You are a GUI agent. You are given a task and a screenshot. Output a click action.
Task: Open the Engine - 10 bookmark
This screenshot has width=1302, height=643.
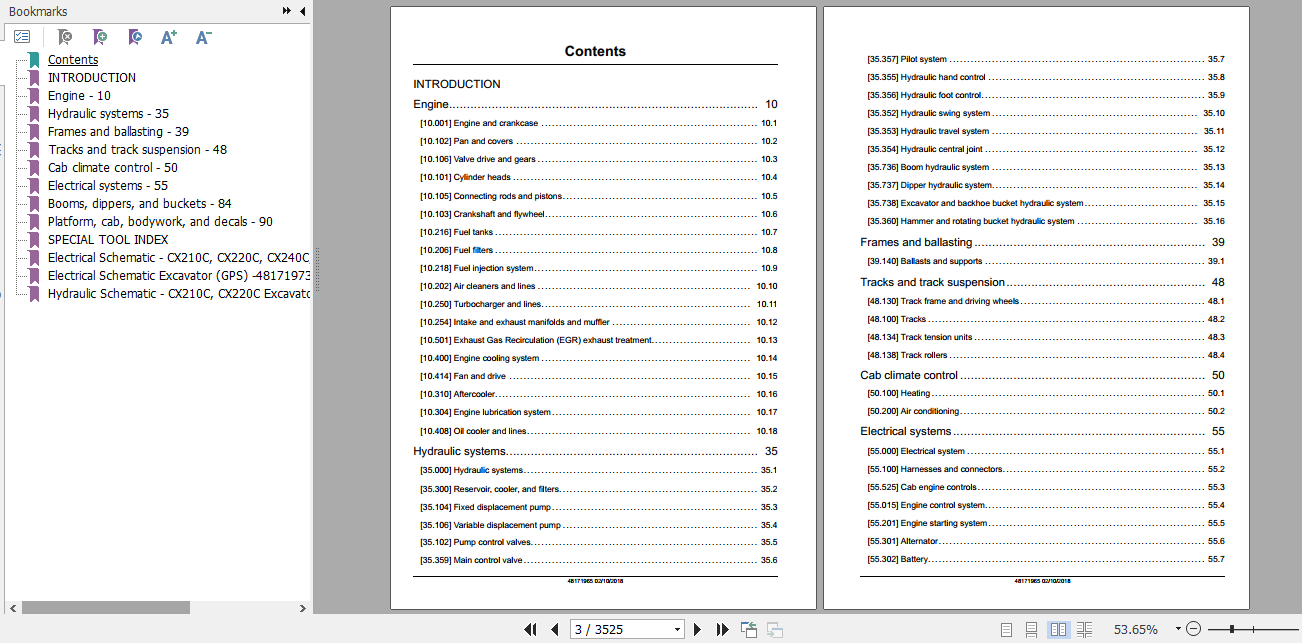coord(79,96)
